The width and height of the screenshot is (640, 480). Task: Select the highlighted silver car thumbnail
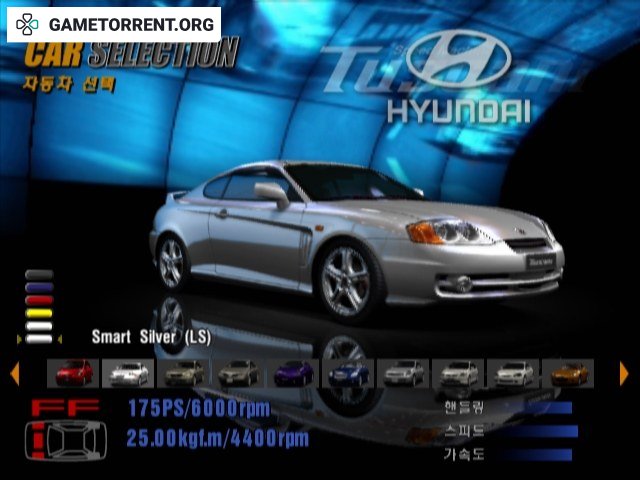coord(128,373)
